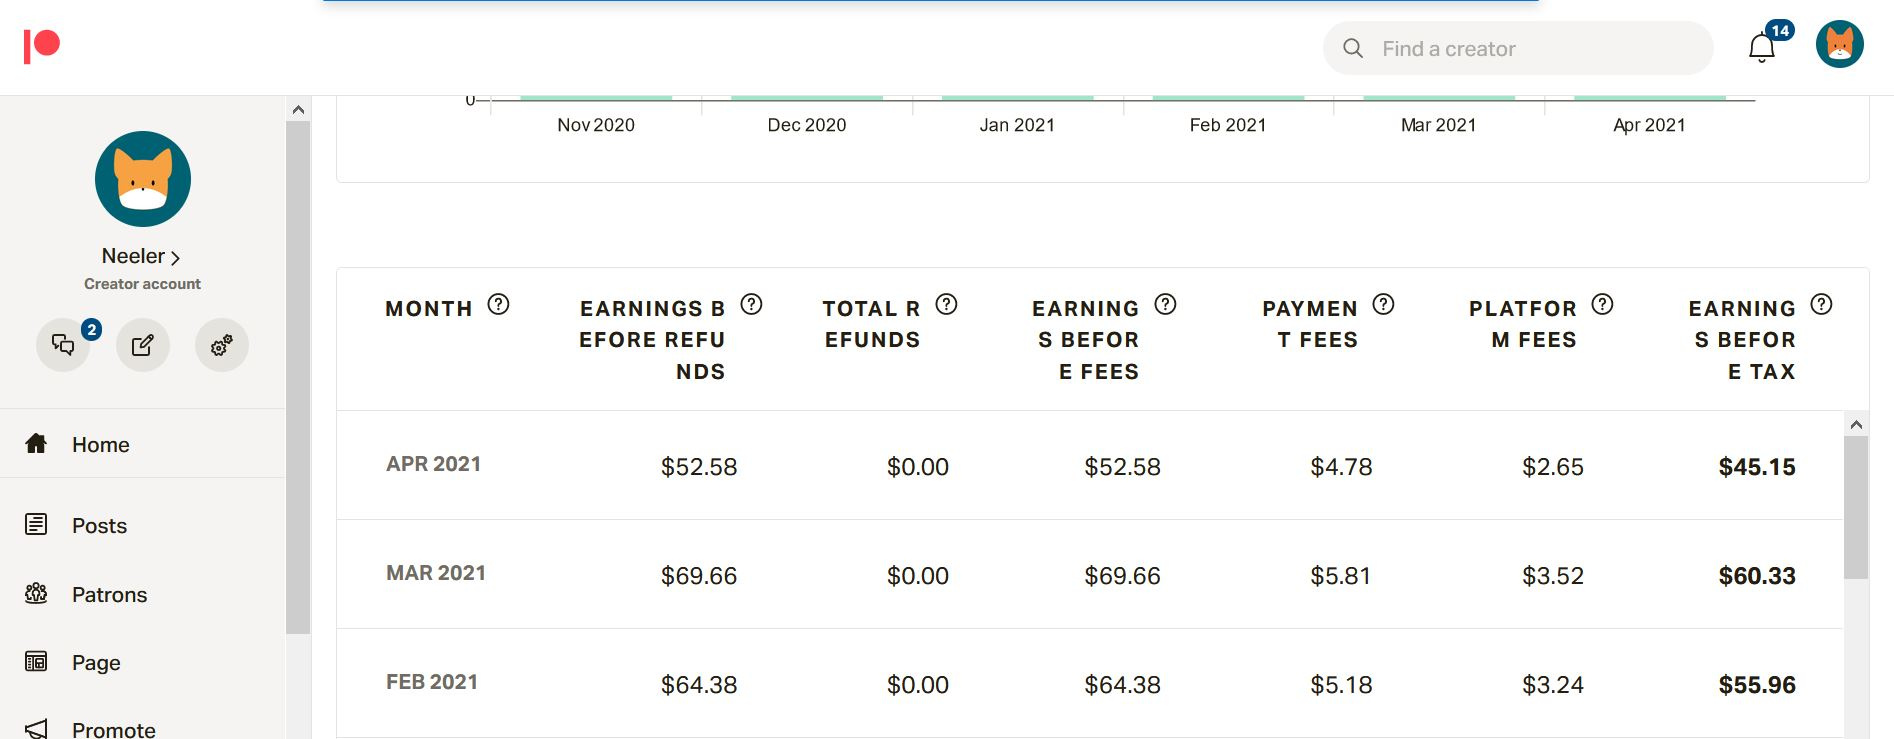1894x739 pixels.
Task: Open messages chat icon
Action: (63, 345)
